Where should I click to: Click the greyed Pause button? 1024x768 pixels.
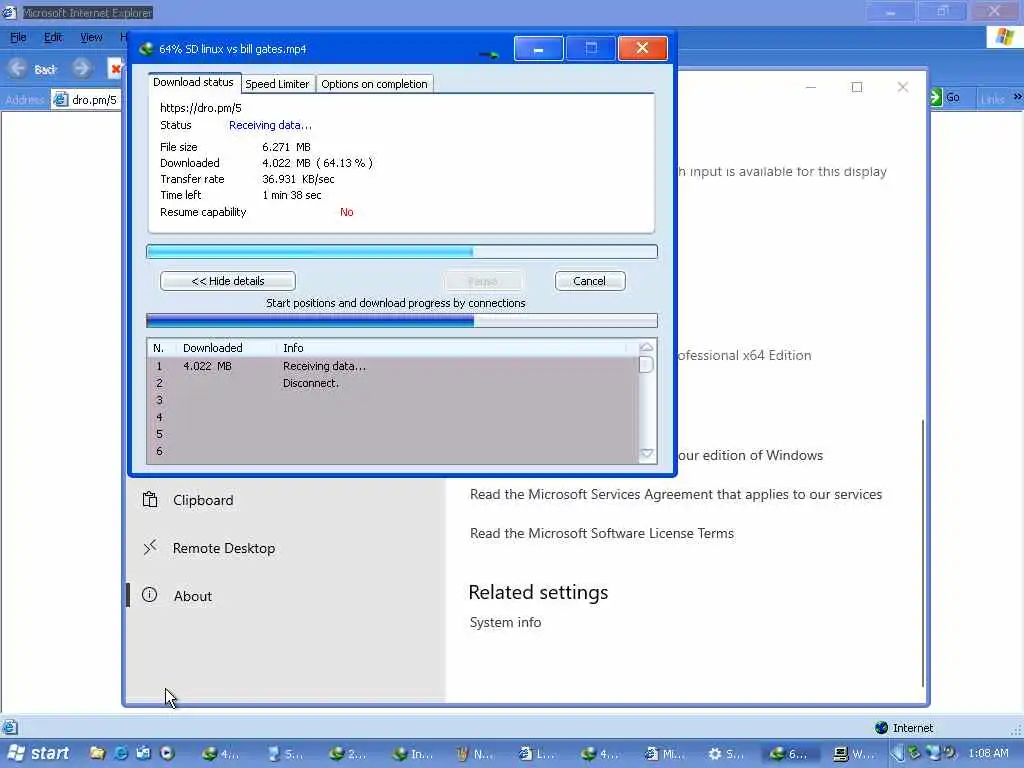point(483,281)
